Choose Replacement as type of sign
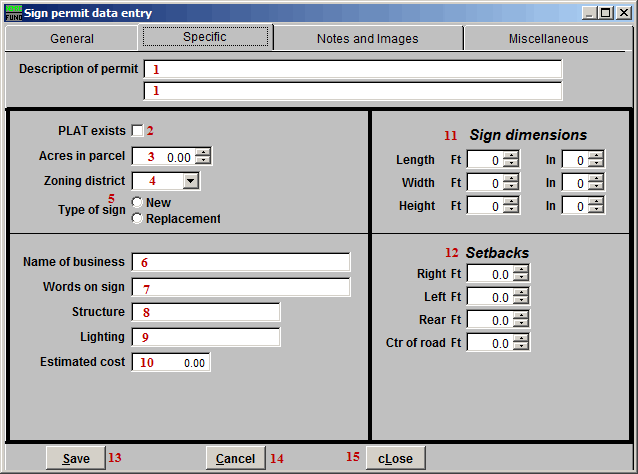 click(x=137, y=219)
